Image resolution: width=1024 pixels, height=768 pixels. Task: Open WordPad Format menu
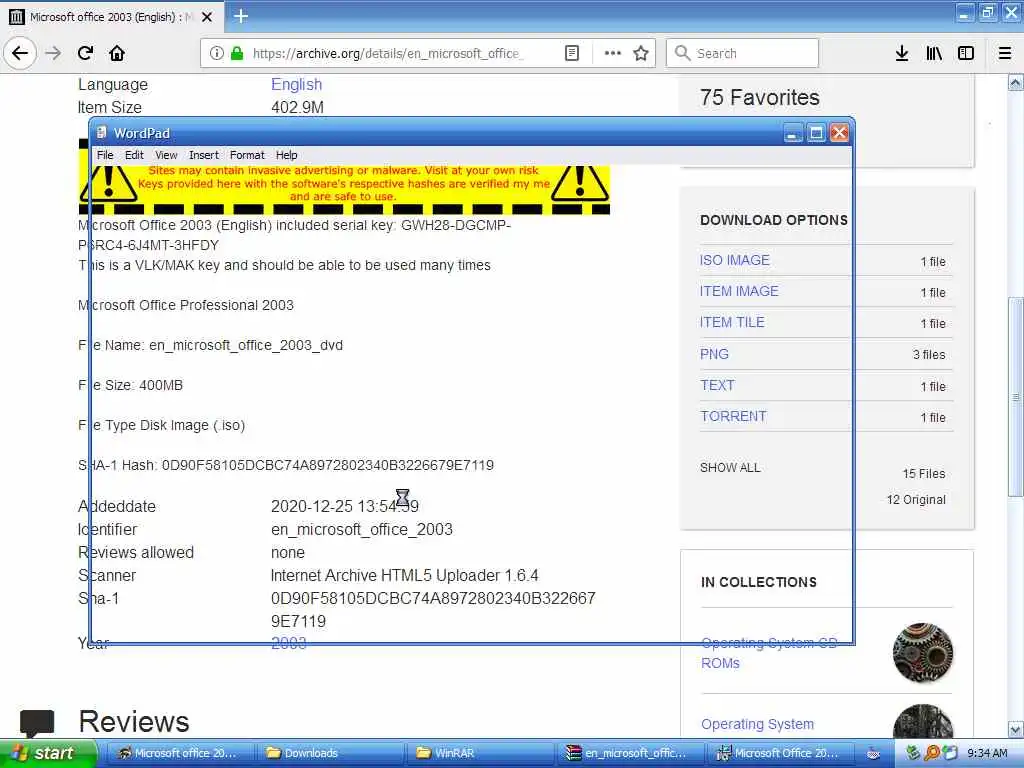[247, 155]
